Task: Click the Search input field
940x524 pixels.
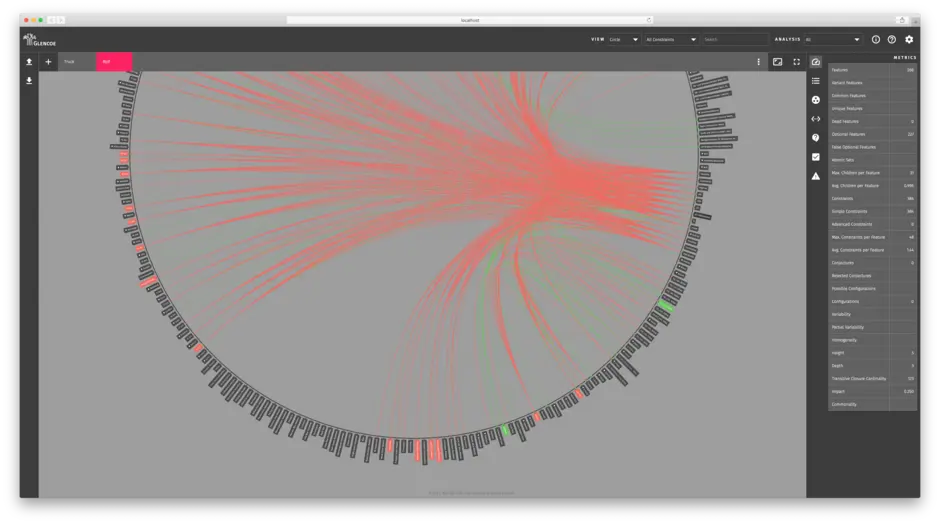Action: (735, 40)
